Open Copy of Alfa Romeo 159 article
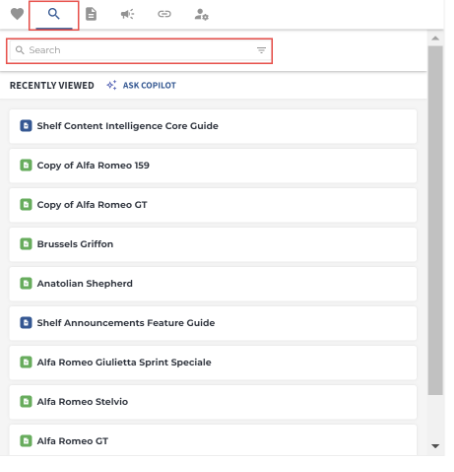Screen dimensions: 454x472 pyautogui.click(x=213, y=166)
